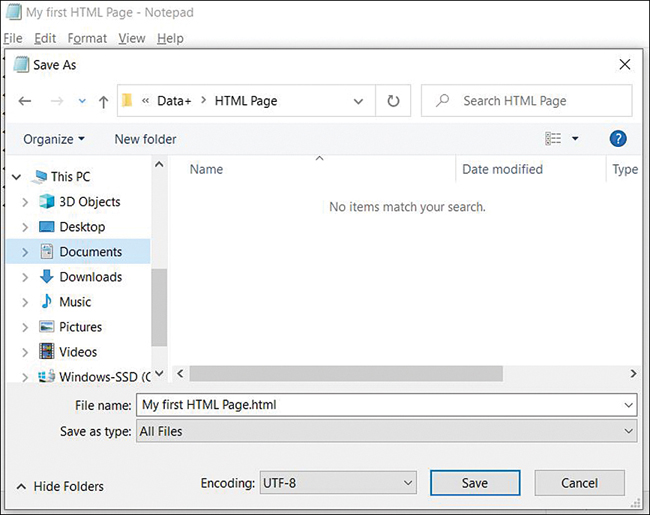The height and width of the screenshot is (515, 650).
Task: Click the This PC computer icon
Action: coord(39,177)
